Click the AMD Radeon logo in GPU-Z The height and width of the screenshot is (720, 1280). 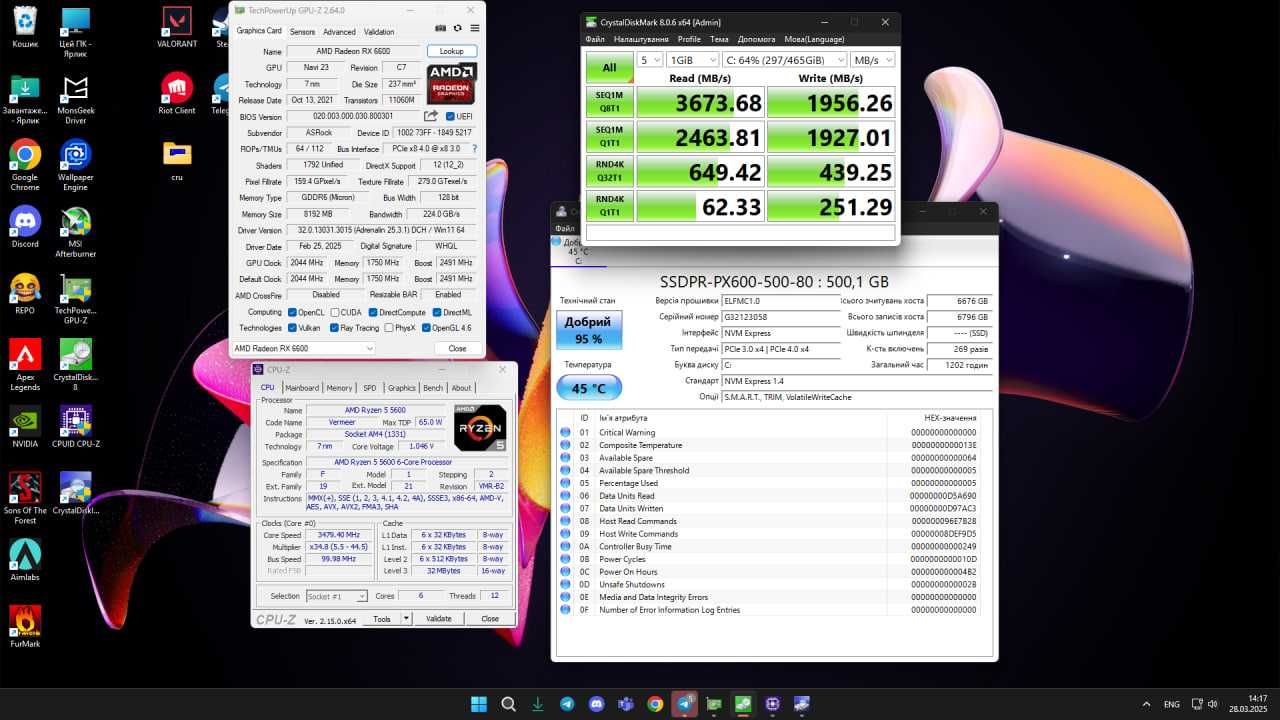452,84
